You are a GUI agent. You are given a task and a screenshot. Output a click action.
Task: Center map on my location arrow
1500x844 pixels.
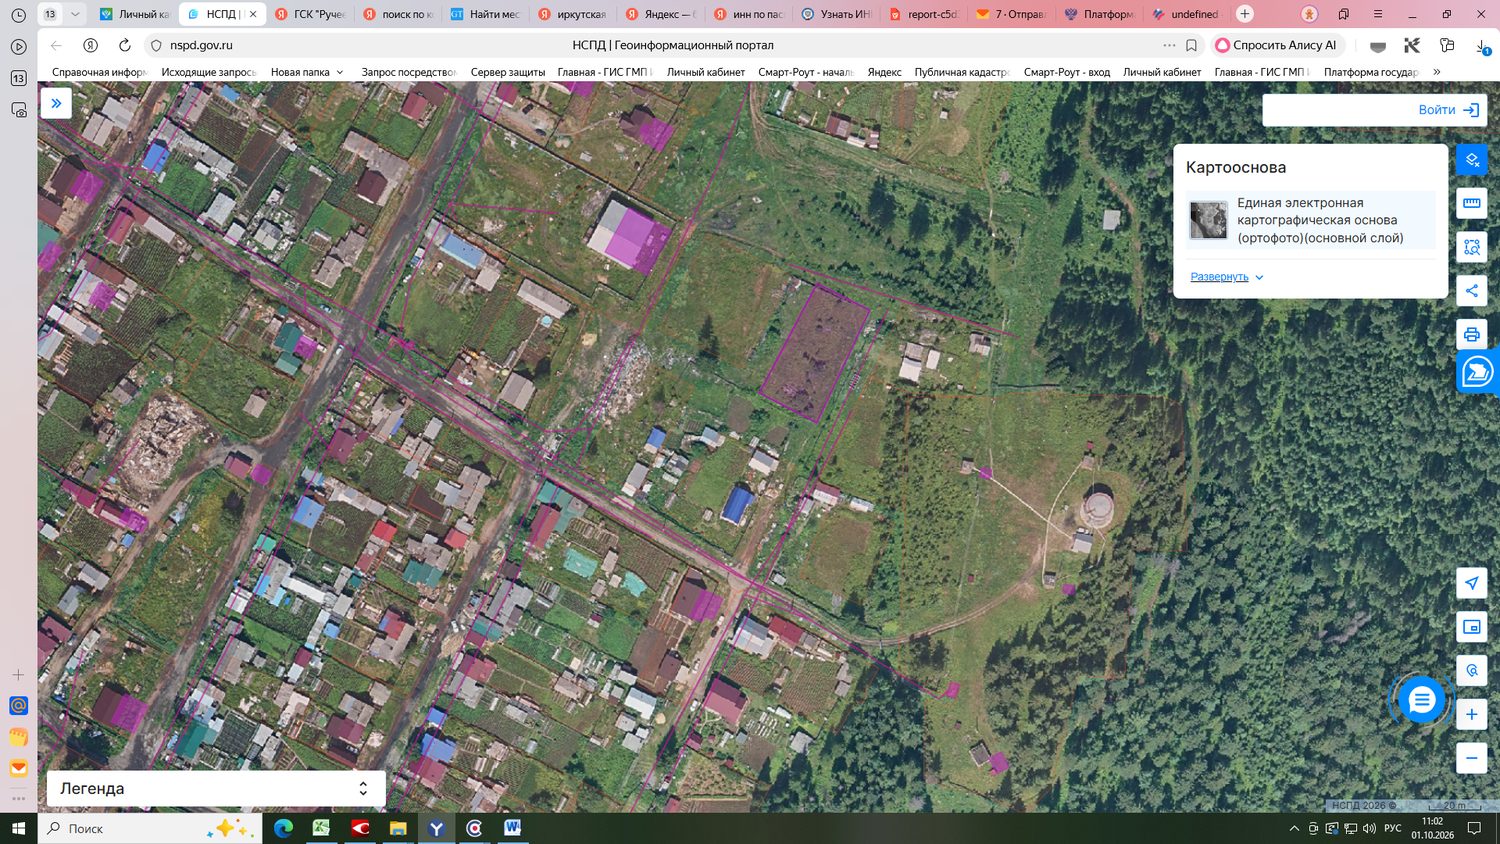(x=1472, y=583)
